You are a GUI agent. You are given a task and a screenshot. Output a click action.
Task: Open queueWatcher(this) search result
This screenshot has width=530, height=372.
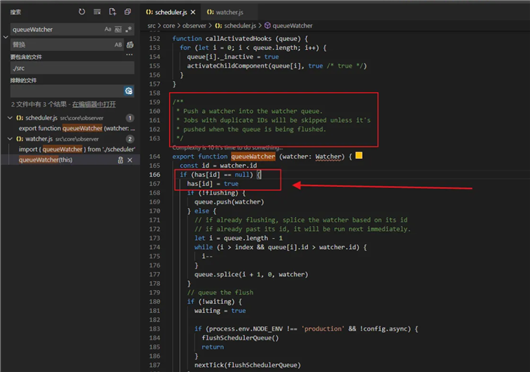click(x=45, y=160)
